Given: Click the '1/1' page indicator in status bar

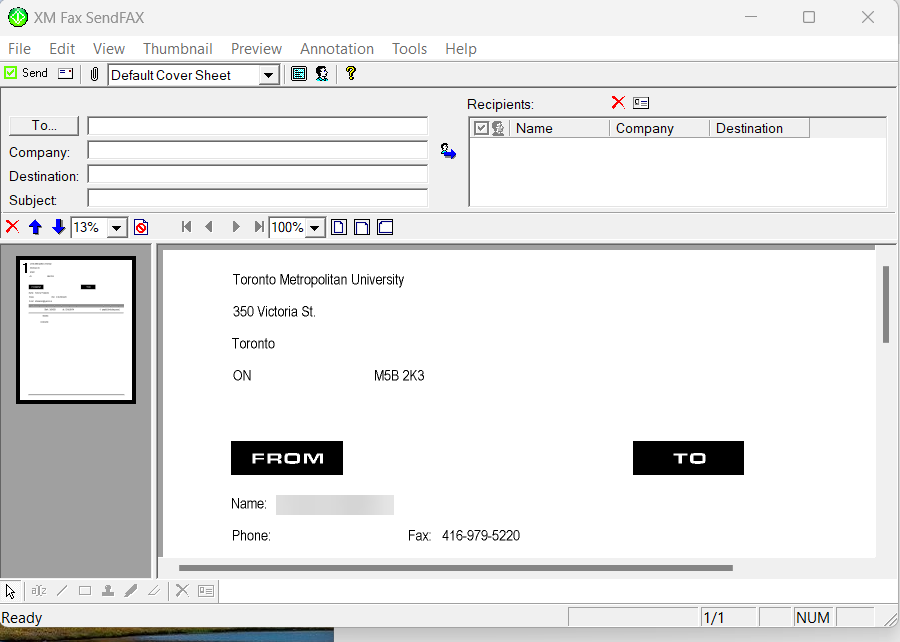Looking at the screenshot, I should pos(713,618).
